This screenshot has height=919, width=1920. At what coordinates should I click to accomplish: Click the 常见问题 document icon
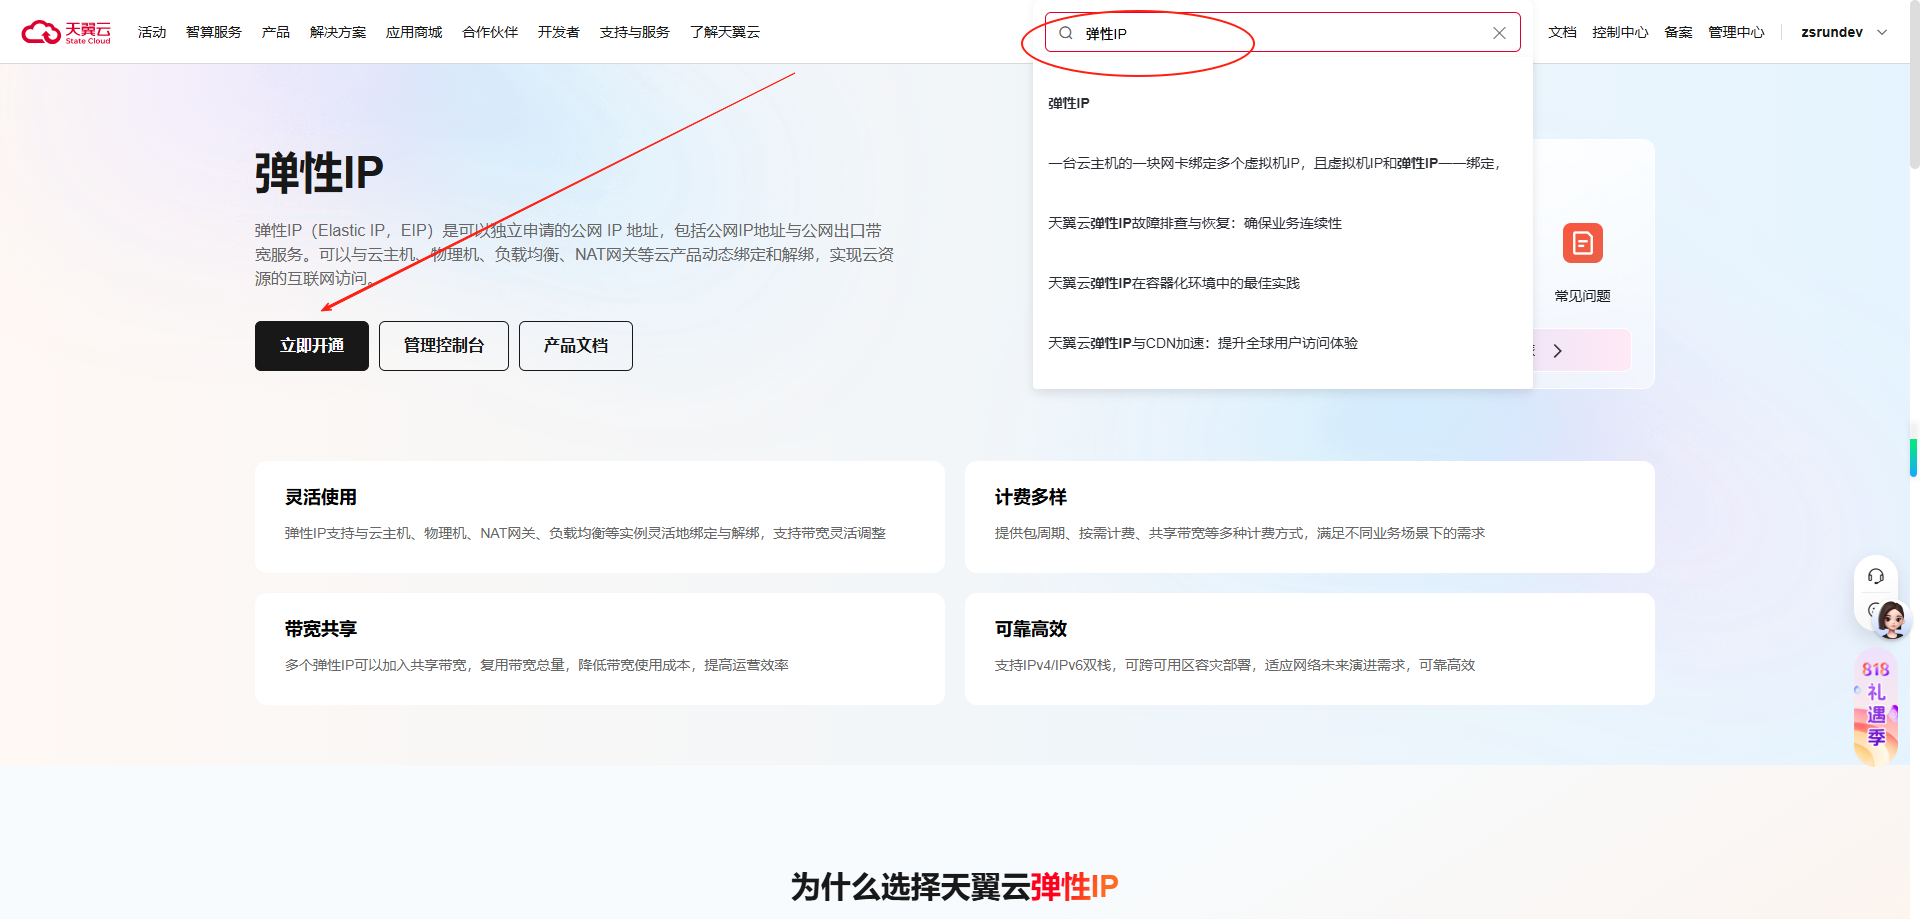click(x=1582, y=243)
